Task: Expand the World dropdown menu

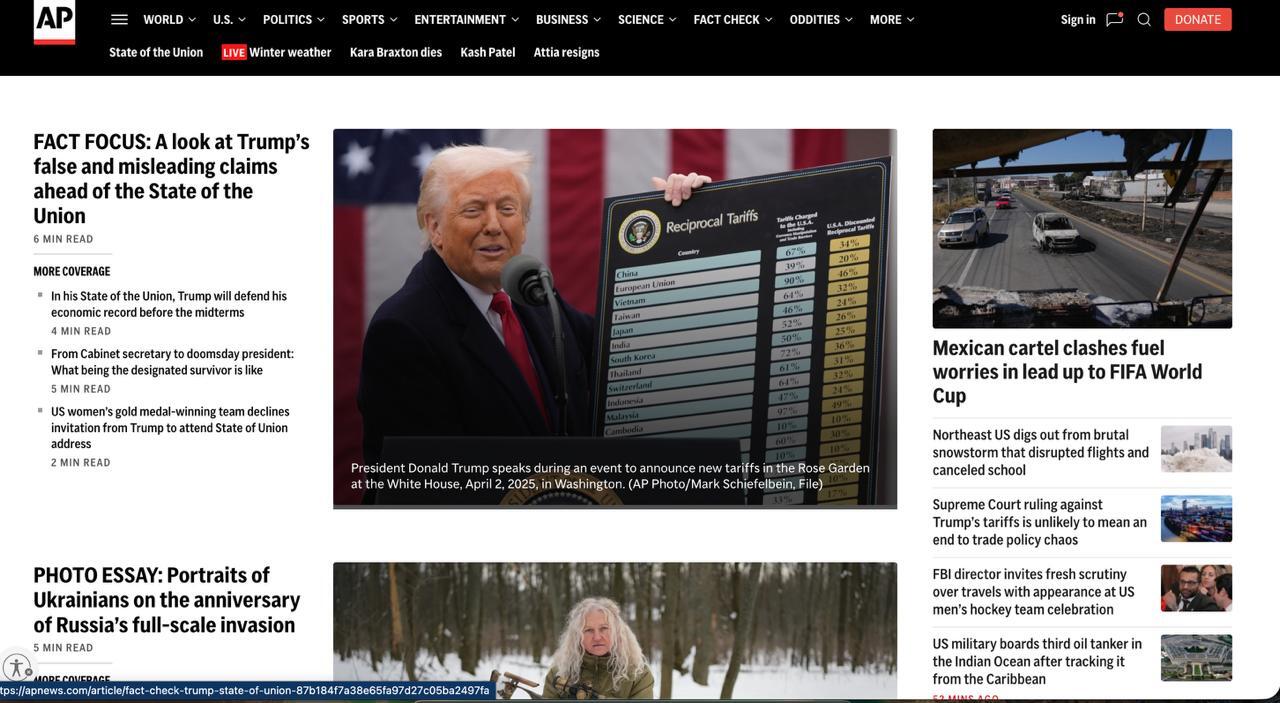Action: click(169, 20)
